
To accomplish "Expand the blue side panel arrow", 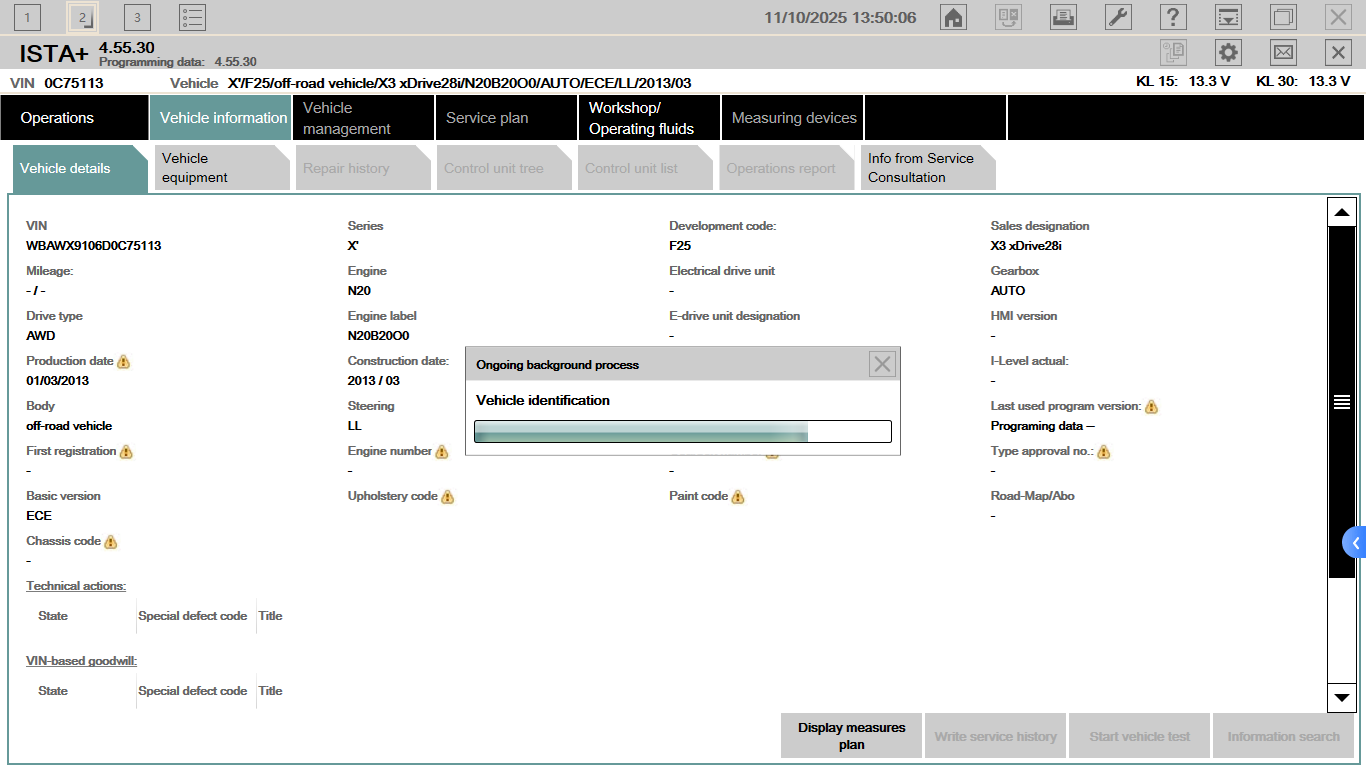I will (1355, 543).
